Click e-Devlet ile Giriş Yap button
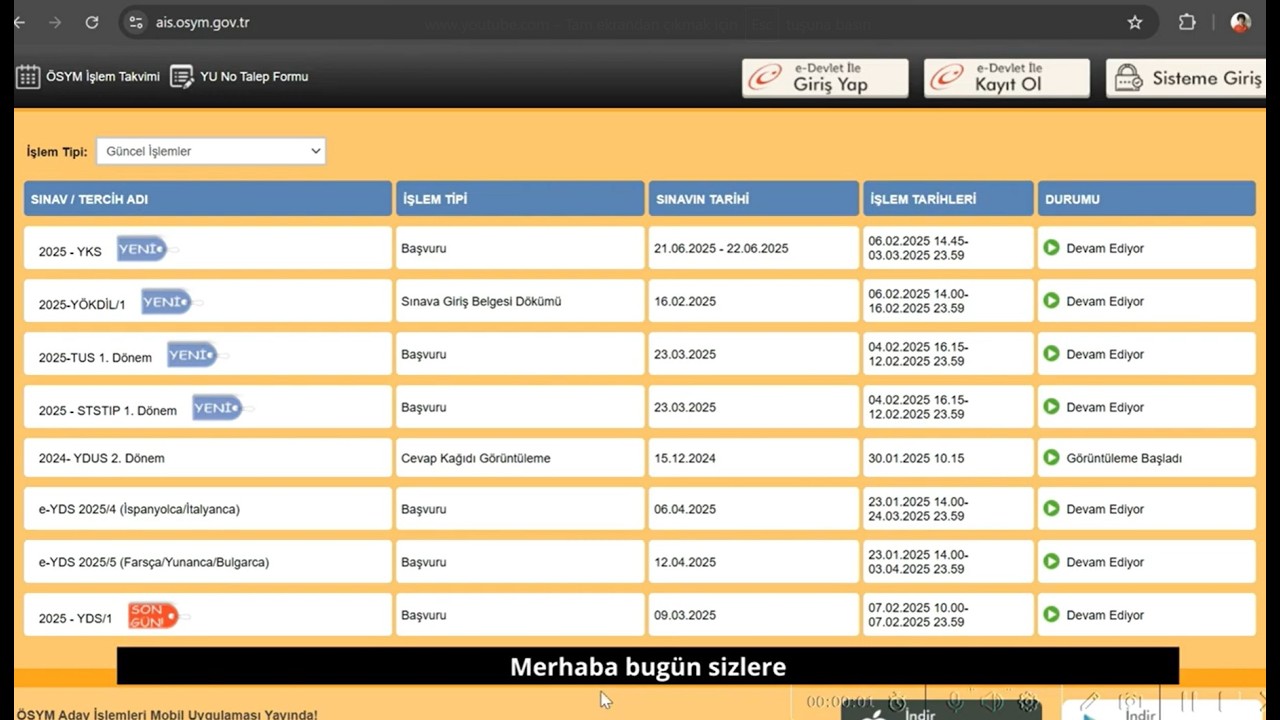The height and width of the screenshot is (720, 1280). (x=825, y=78)
